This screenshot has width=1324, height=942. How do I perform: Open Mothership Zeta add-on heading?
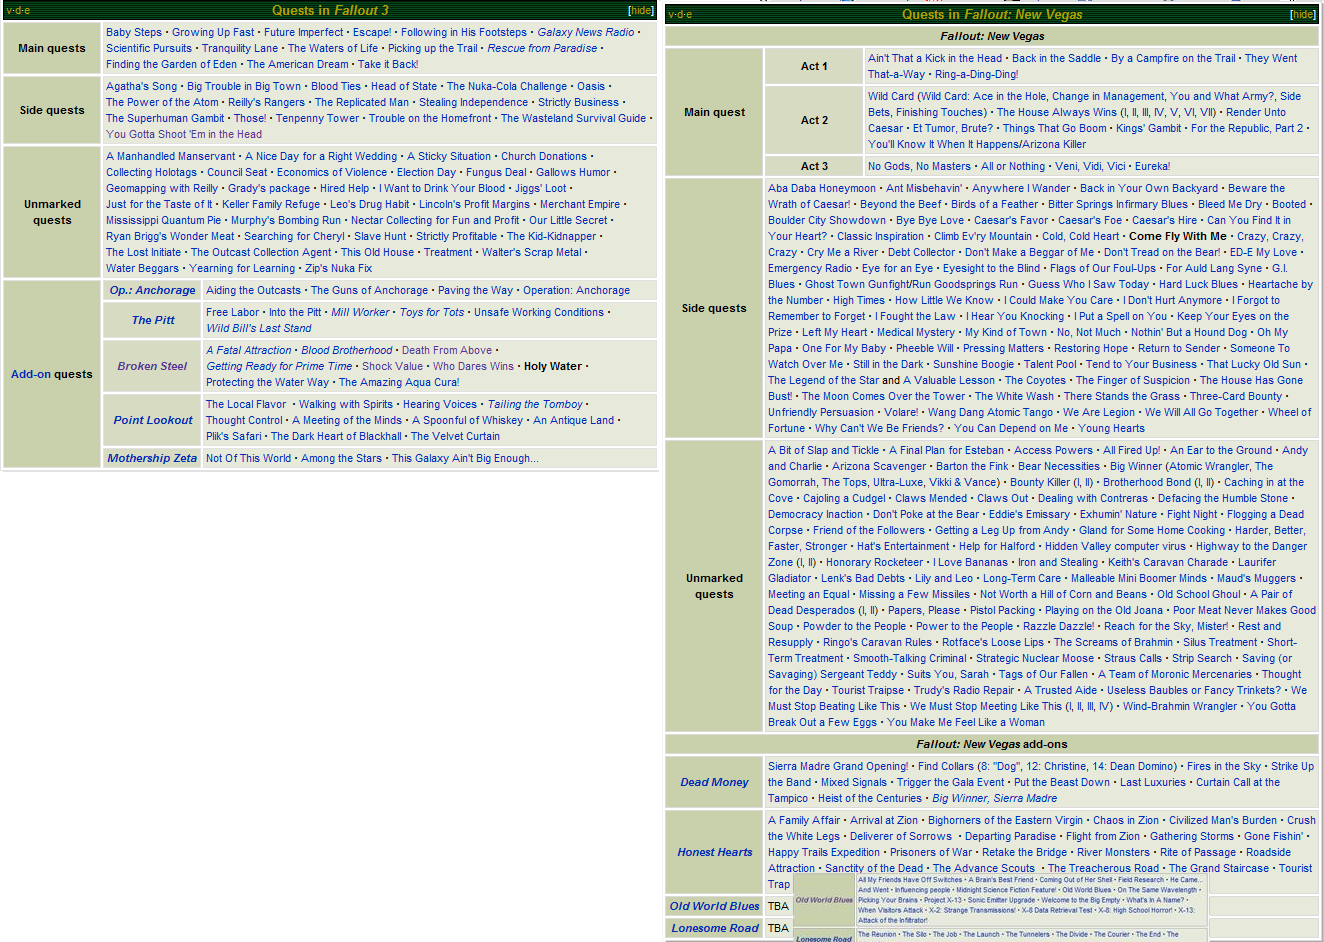pos(153,458)
